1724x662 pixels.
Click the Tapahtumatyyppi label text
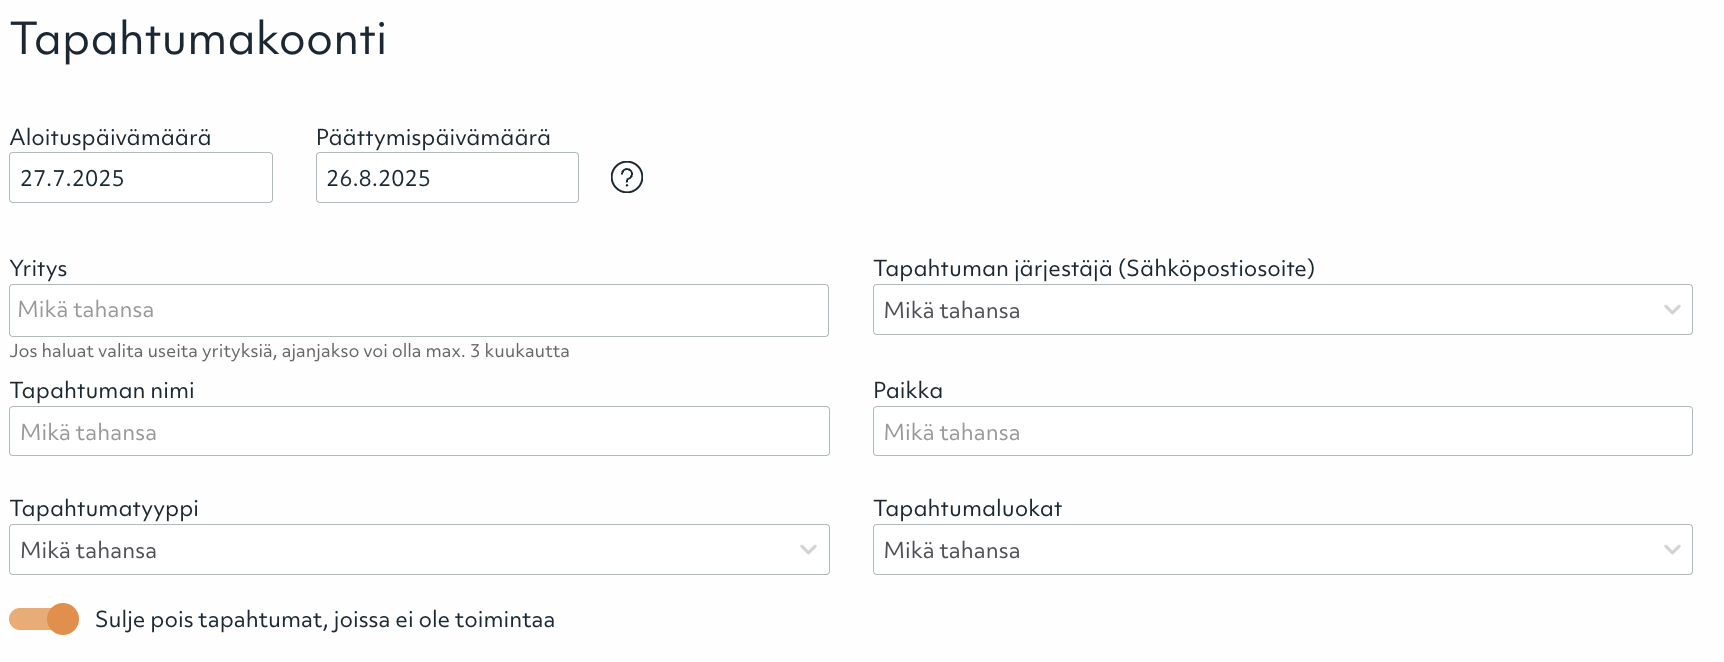point(104,508)
